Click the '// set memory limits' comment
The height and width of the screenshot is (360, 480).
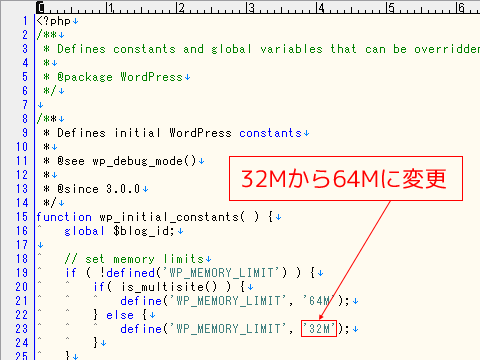134,259
